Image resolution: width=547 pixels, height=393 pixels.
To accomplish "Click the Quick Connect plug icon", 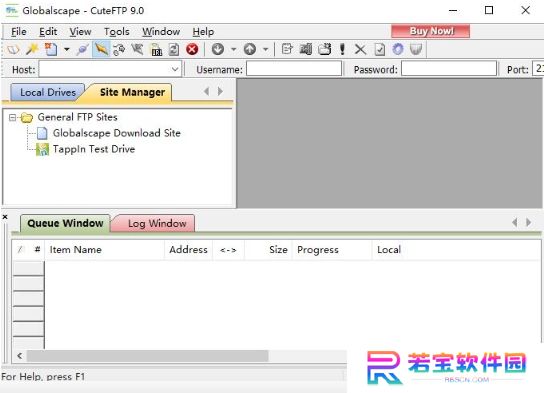I will pyautogui.click(x=83, y=50).
